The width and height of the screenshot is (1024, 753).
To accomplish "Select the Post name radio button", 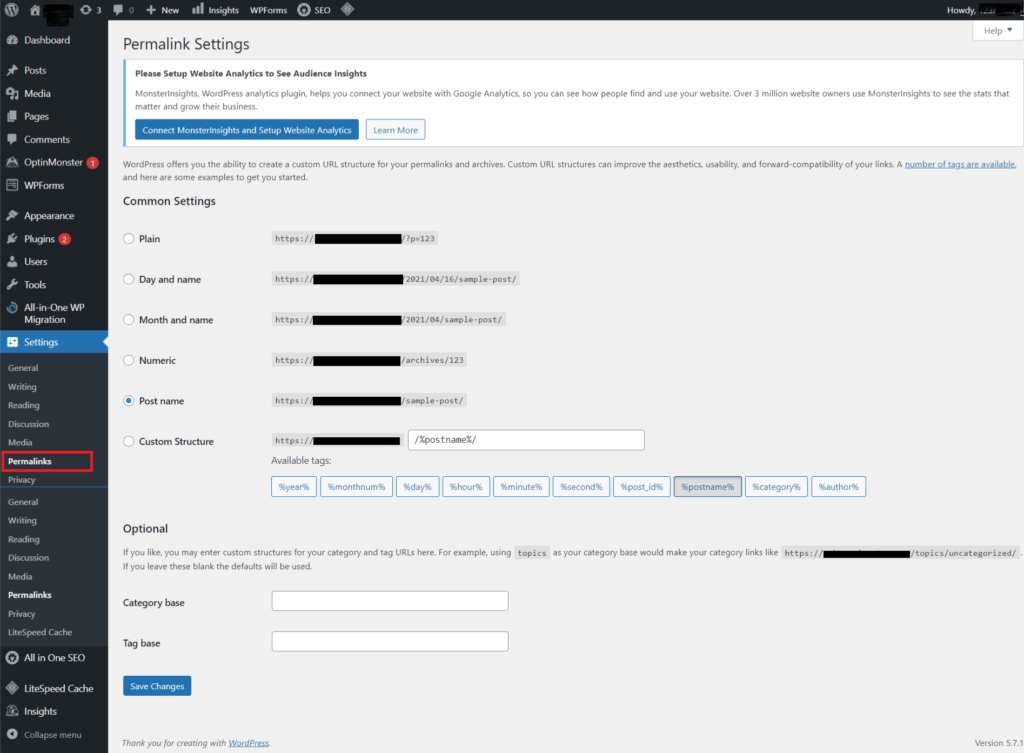I will (129, 401).
